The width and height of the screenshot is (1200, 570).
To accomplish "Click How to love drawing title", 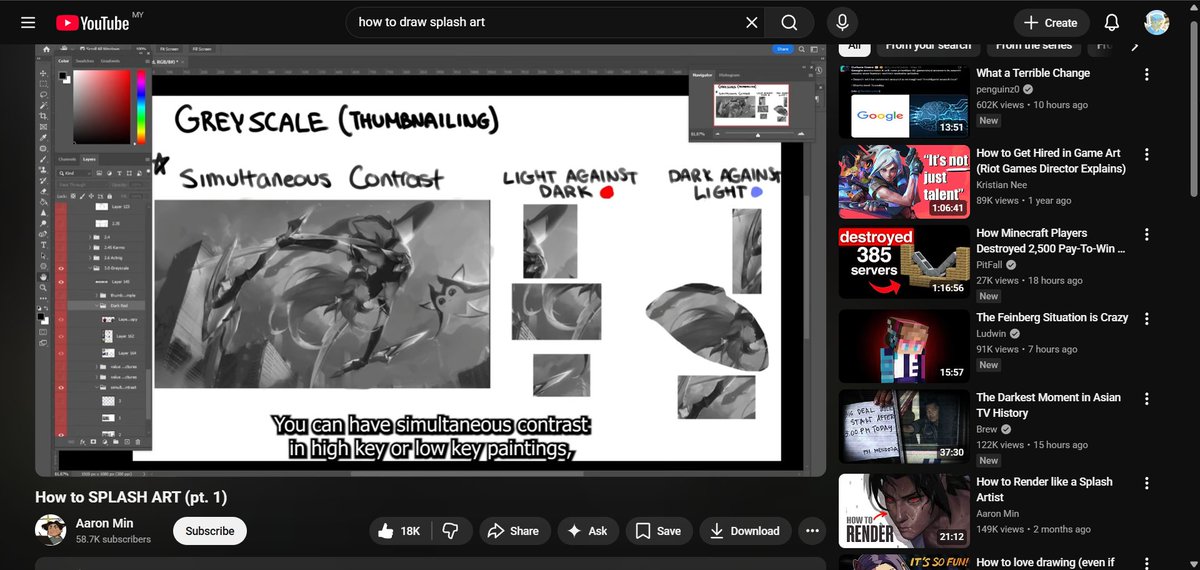I will pyautogui.click(x=1045, y=562).
